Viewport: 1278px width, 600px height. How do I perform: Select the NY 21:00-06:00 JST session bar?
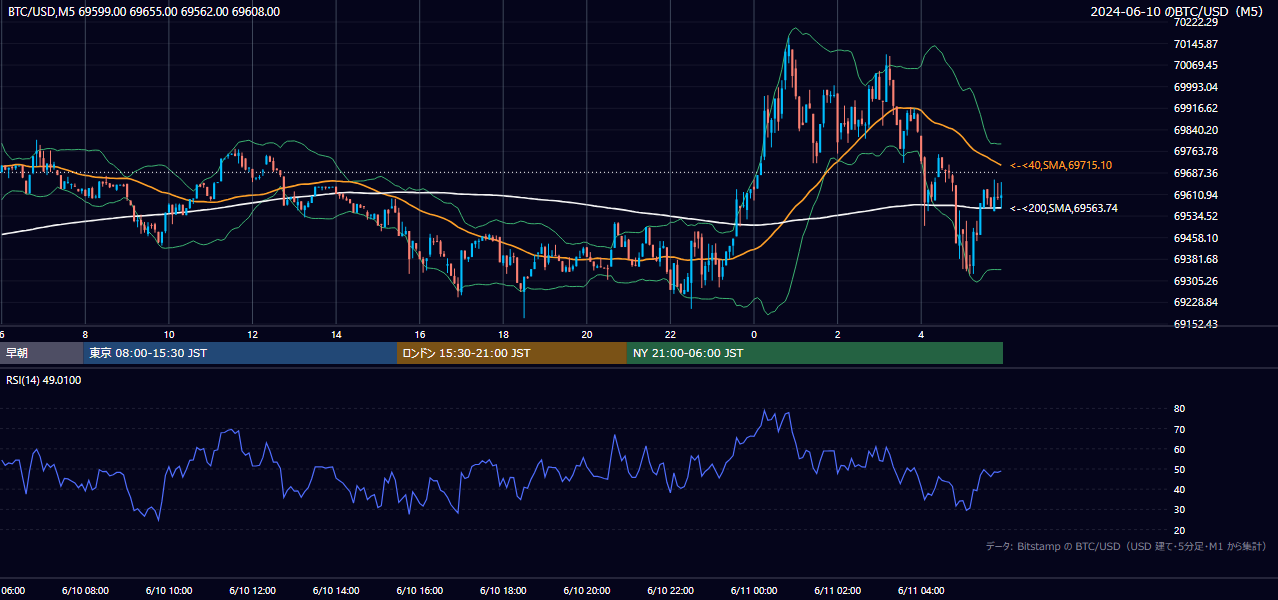point(815,353)
